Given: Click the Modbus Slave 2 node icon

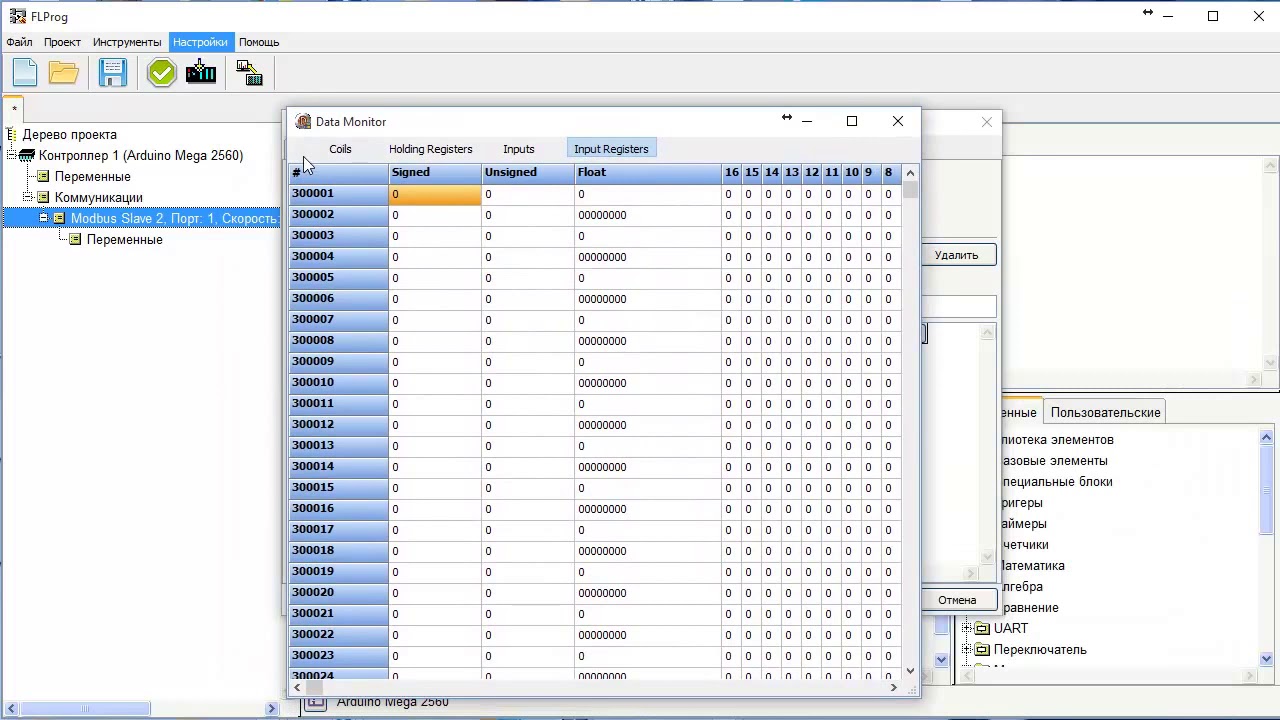Looking at the screenshot, I should tap(59, 218).
